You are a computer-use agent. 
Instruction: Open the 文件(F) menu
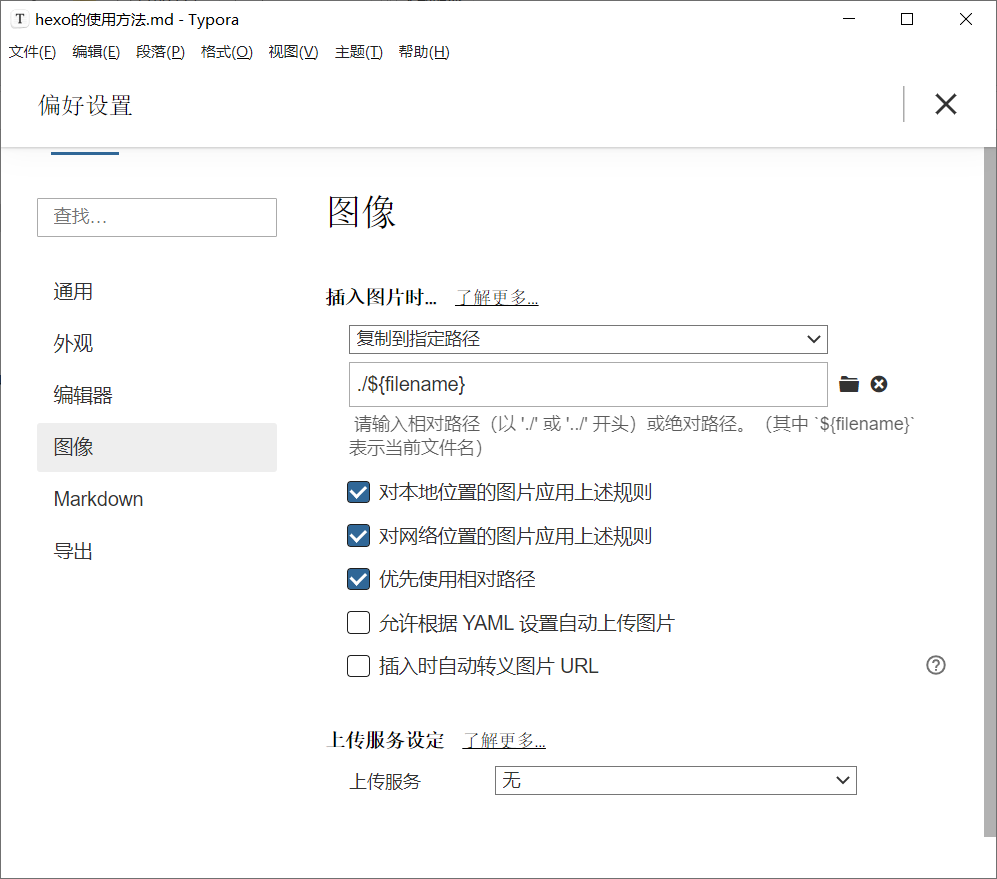pos(32,52)
